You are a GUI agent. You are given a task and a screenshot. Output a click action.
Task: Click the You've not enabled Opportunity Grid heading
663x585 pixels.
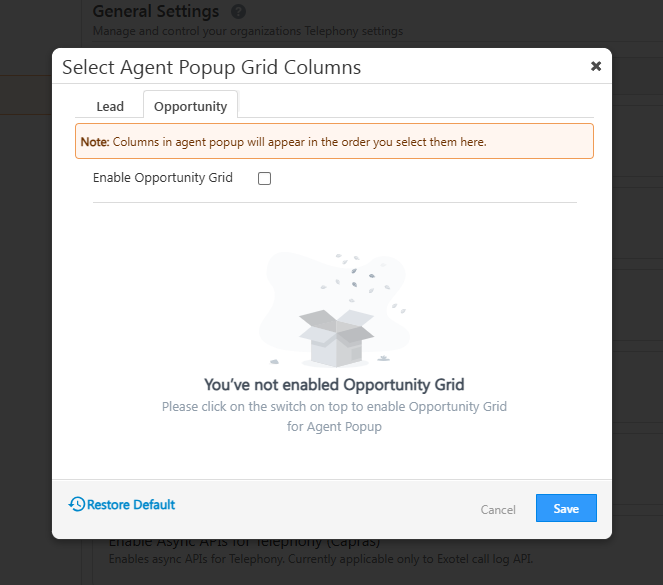[x=334, y=384]
